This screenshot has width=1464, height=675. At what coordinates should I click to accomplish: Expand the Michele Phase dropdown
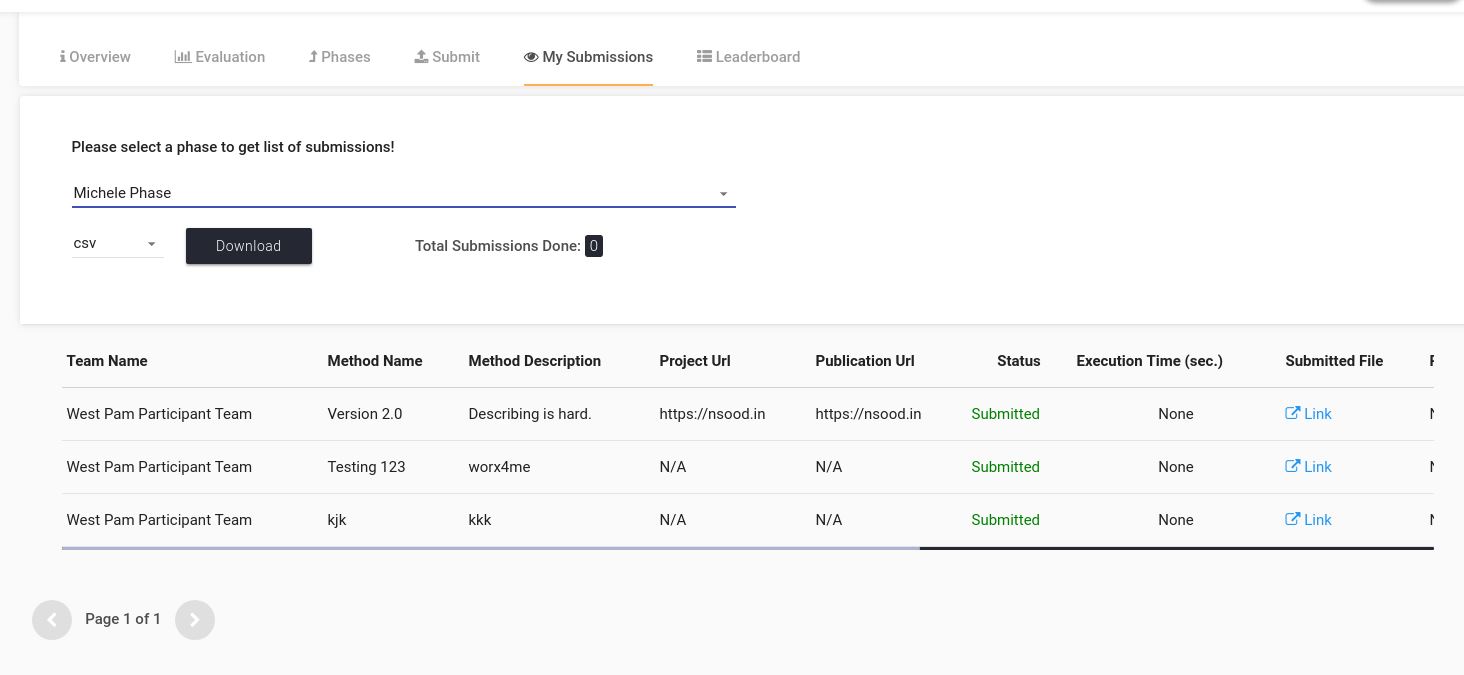(x=403, y=193)
